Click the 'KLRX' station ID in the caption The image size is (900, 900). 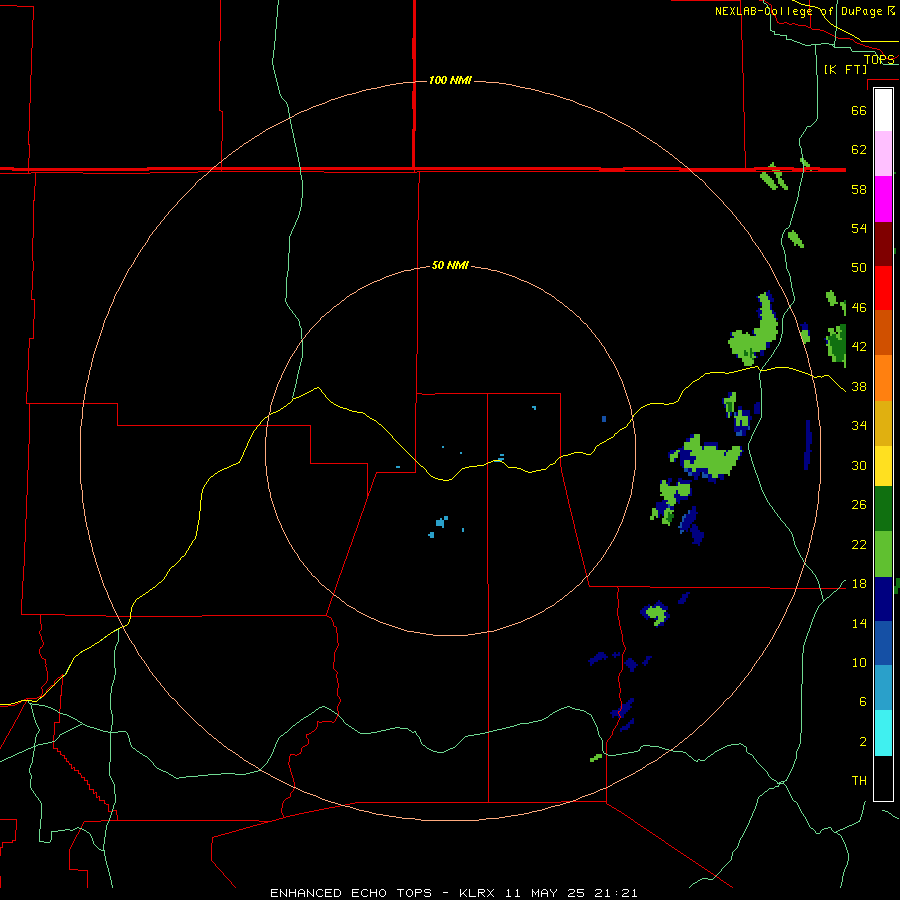tap(478, 893)
